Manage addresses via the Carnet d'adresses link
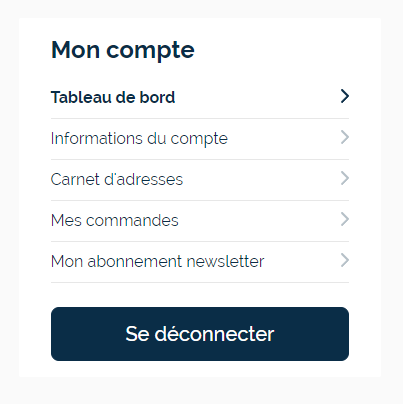The image size is (403, 404). pyautogui.click(x=117, y=179)
